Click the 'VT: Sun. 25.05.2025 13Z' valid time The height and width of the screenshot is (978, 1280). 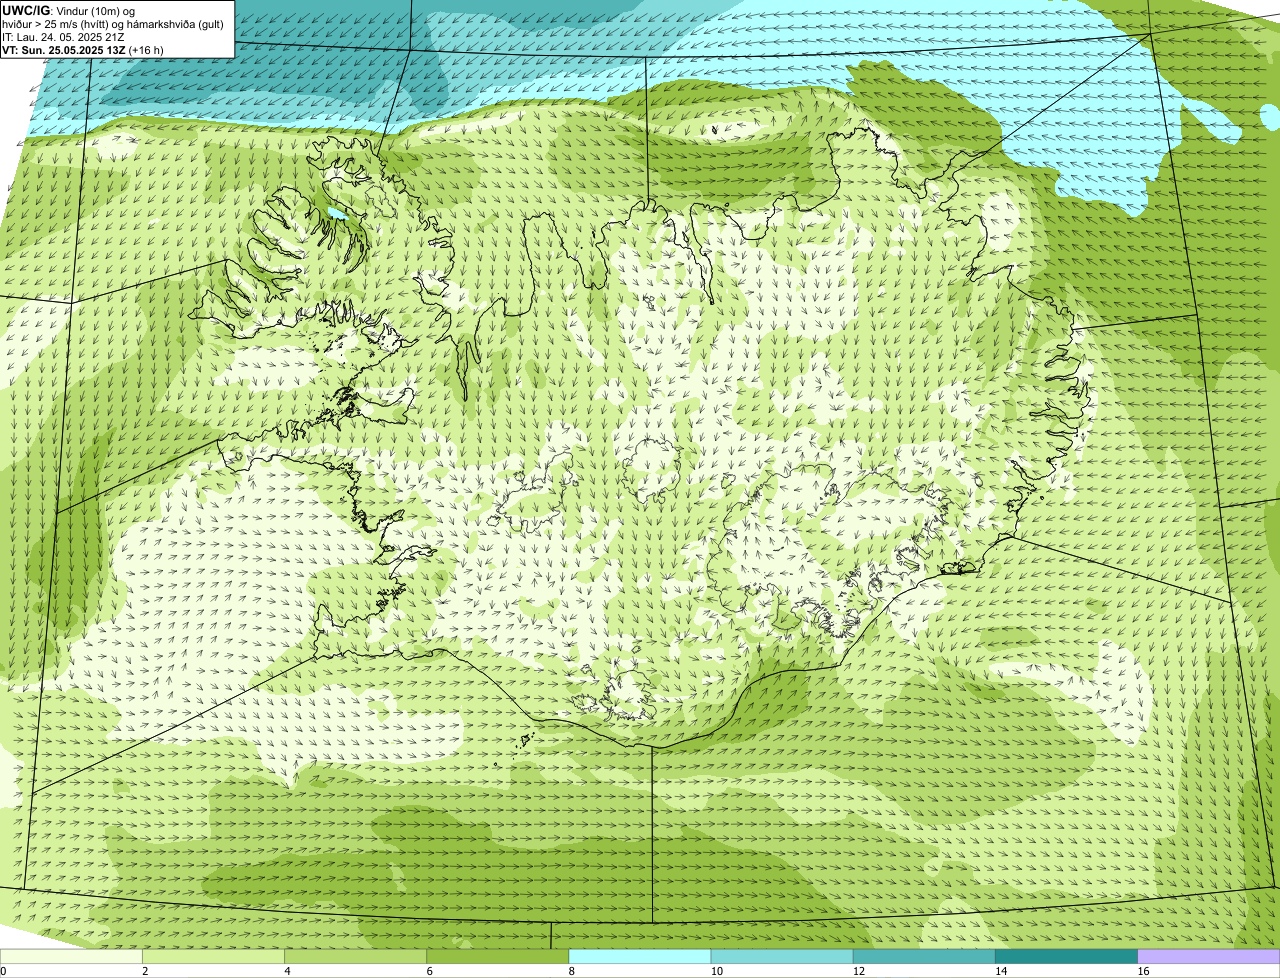pos(63,50)
